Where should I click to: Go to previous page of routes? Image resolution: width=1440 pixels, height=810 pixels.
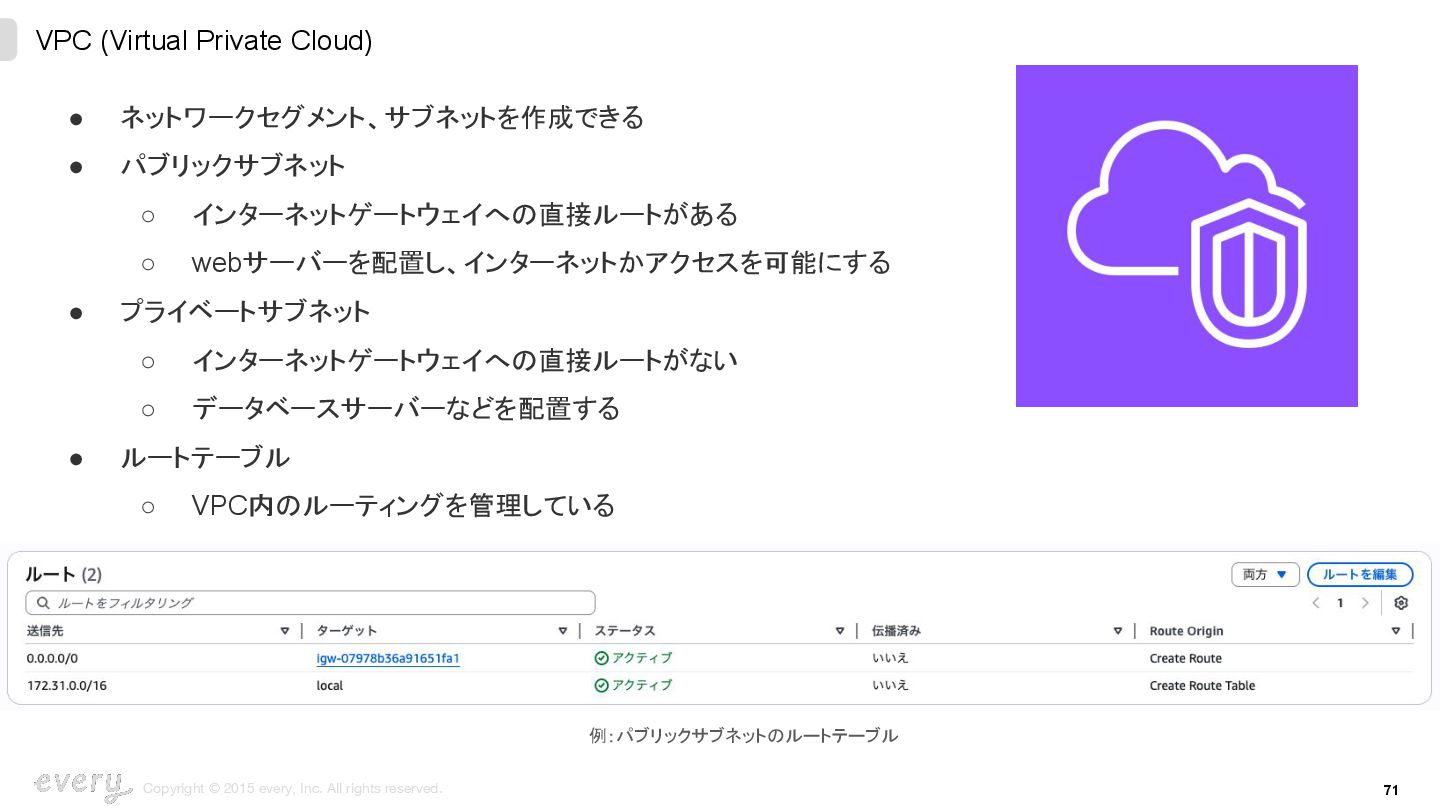tap(1316, 603)
